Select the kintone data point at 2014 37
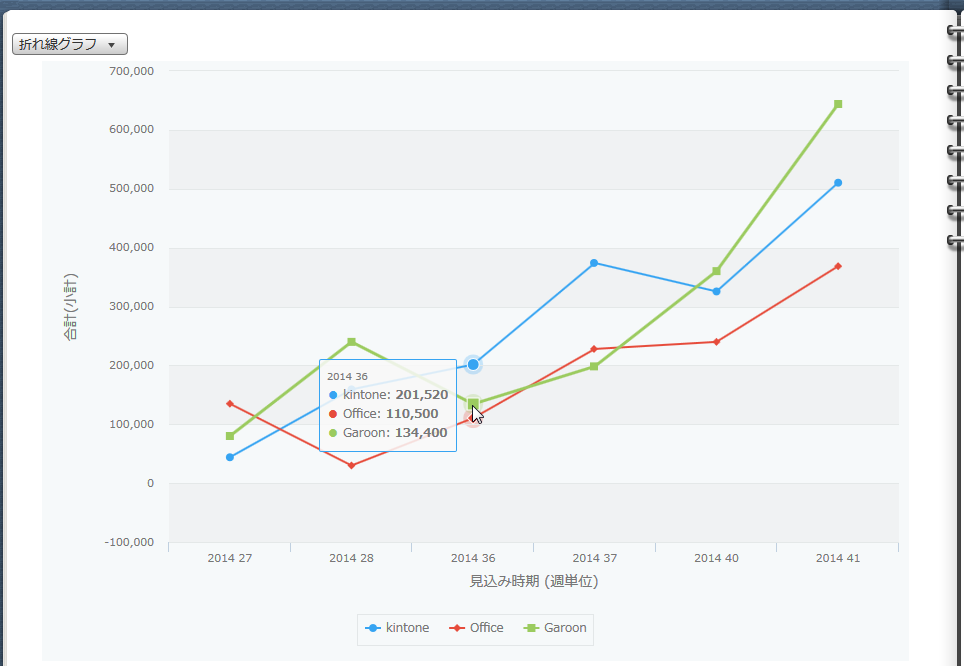964x666 pixels. click(x=594, y=263)
